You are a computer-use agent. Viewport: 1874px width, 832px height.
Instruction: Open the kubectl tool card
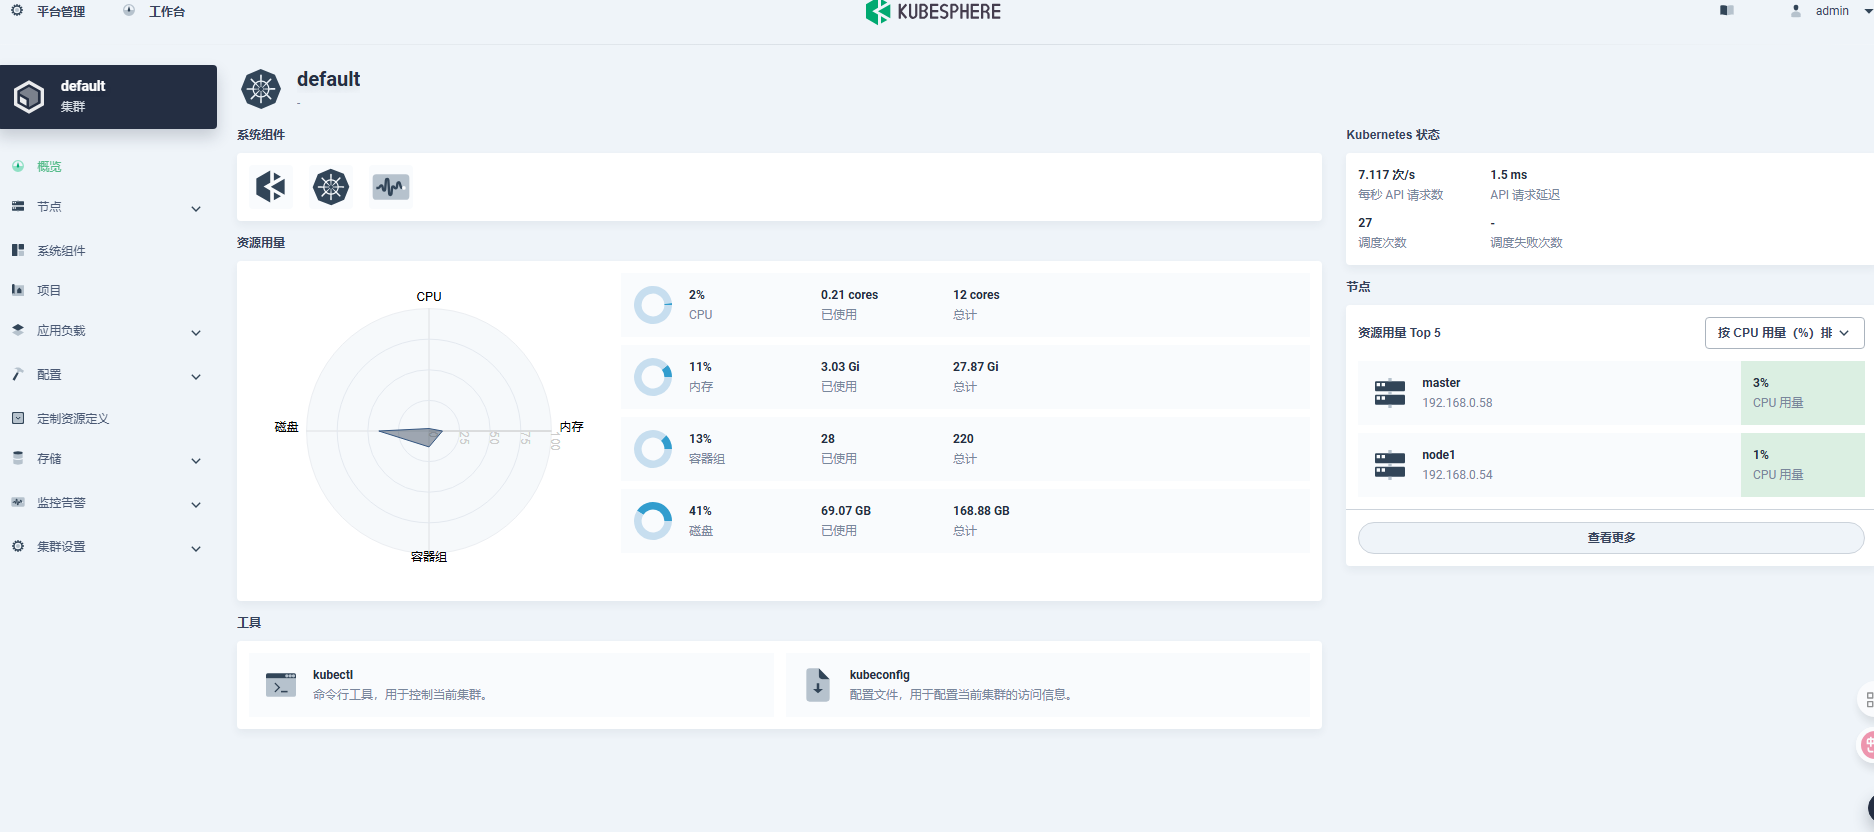[511, 685]
